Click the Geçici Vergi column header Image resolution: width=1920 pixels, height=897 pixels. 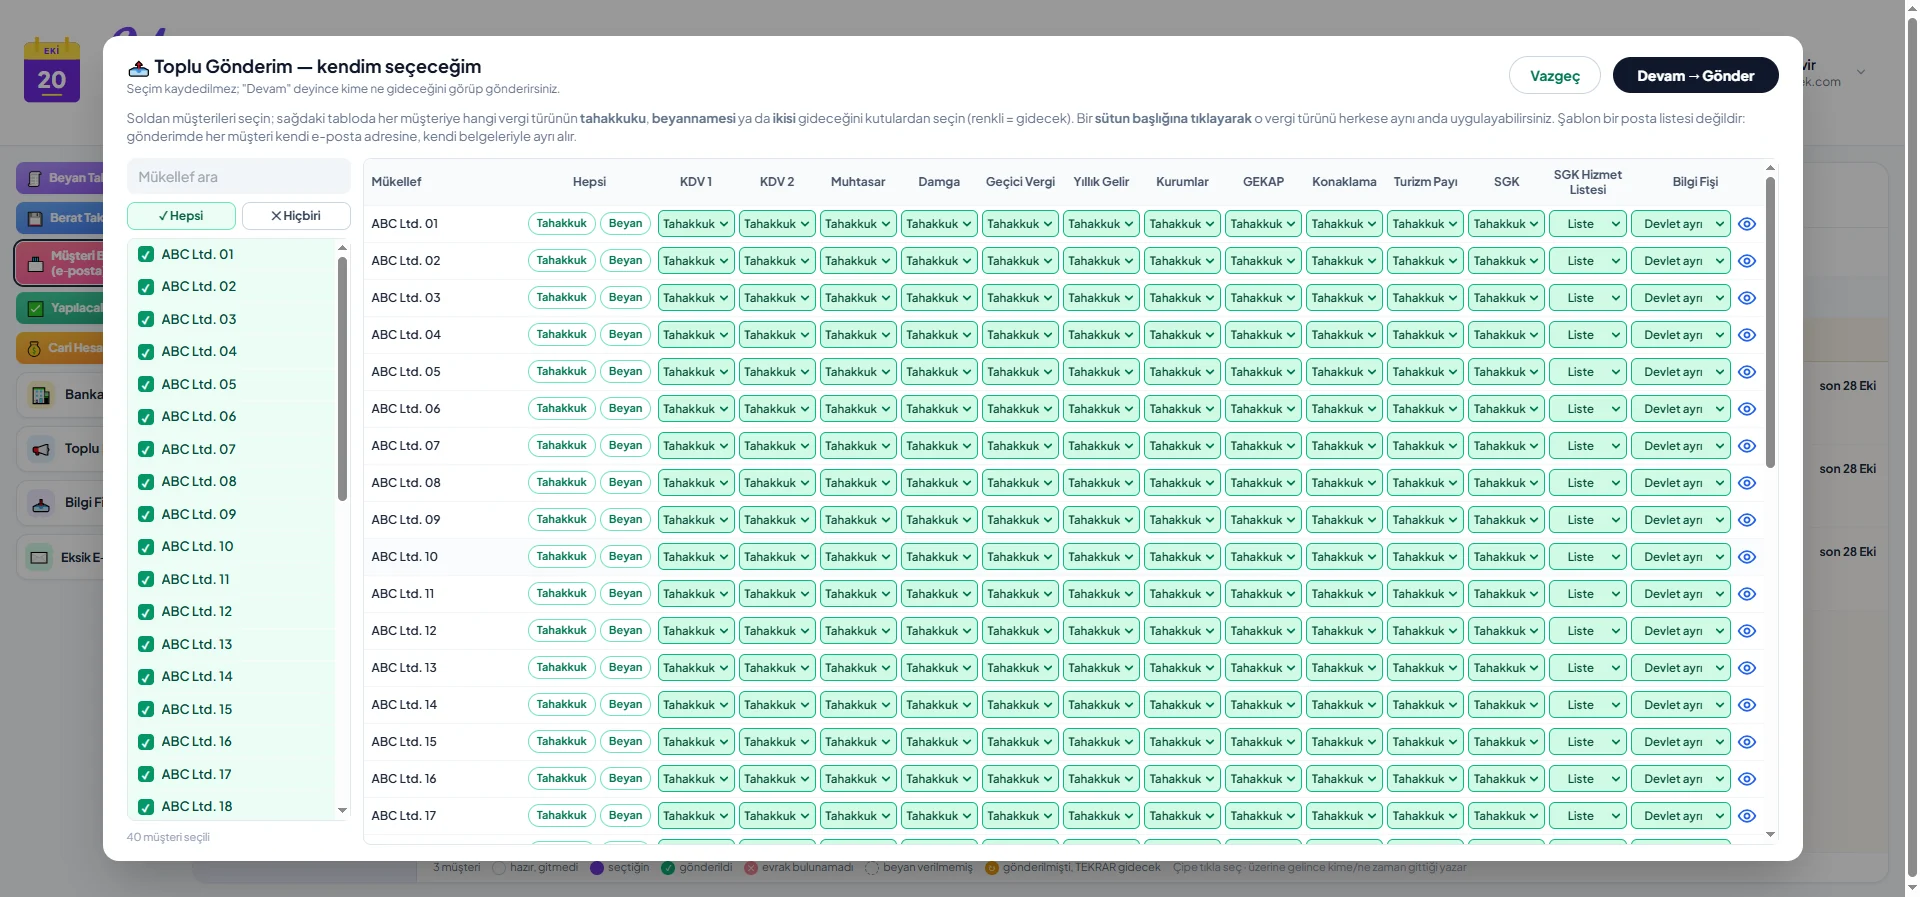1020,182
